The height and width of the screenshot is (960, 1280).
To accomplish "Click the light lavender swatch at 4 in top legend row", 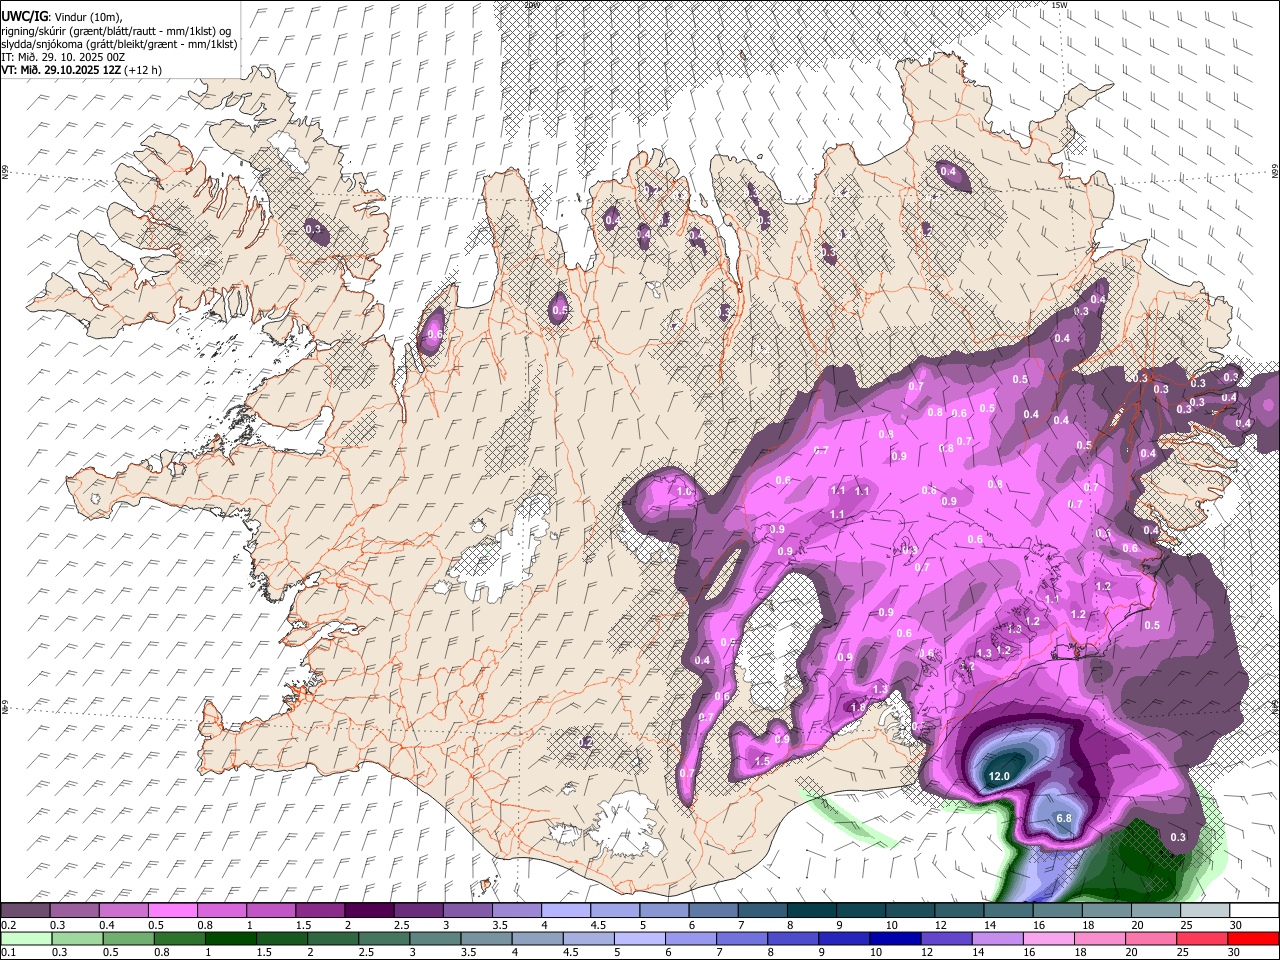I will (565, 911).
